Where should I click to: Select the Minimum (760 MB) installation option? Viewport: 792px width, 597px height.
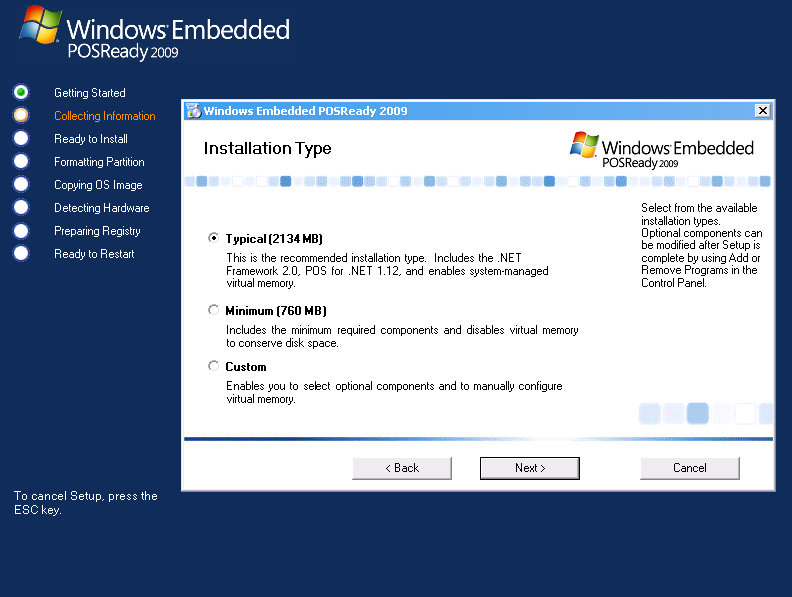click(x=214, y=310)
